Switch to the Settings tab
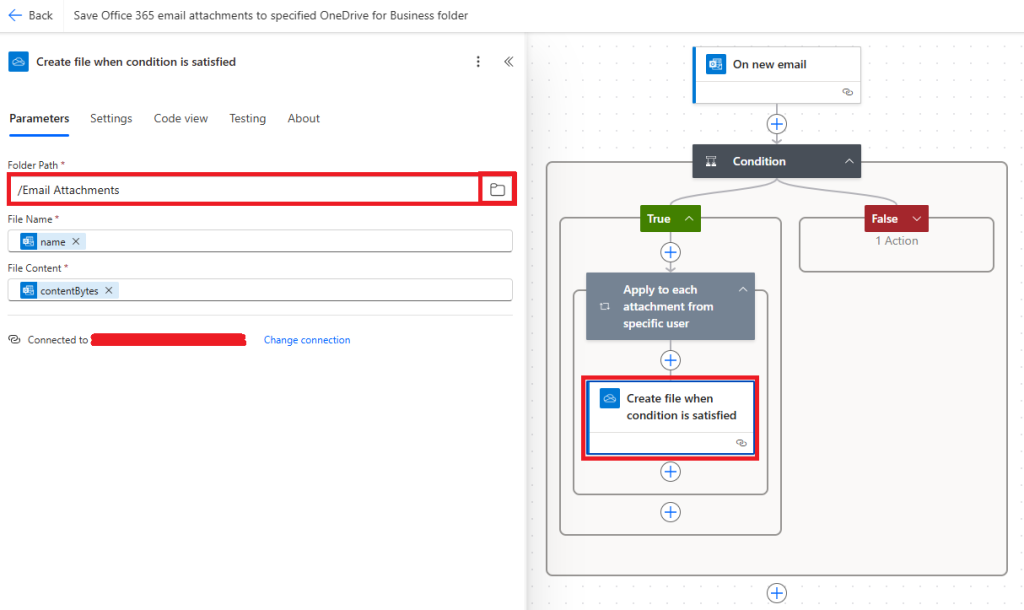Image resolution: width=1024 pixels, height=610 pixels. 111,118
